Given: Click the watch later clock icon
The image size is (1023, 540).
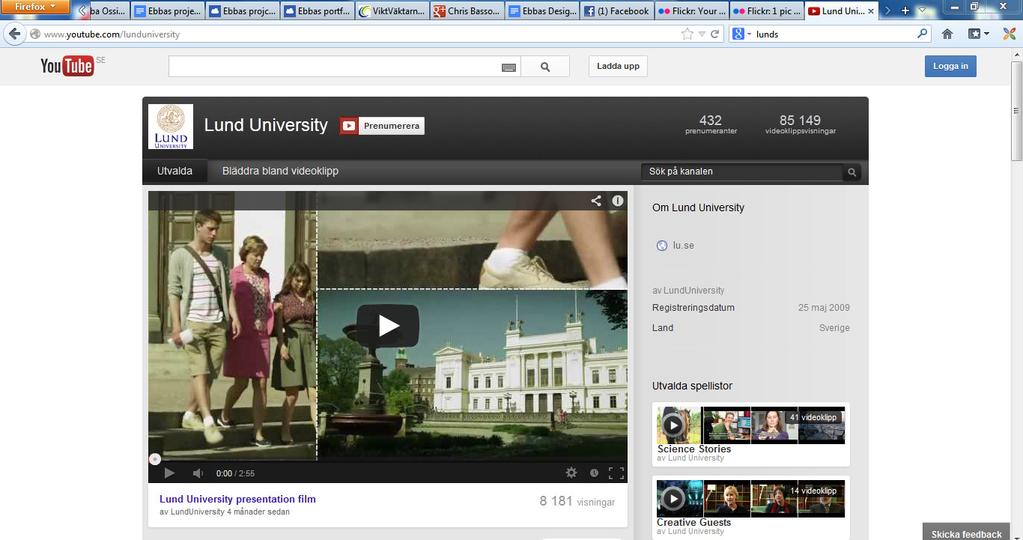Looking at the screenshot, I should point(594,473).
